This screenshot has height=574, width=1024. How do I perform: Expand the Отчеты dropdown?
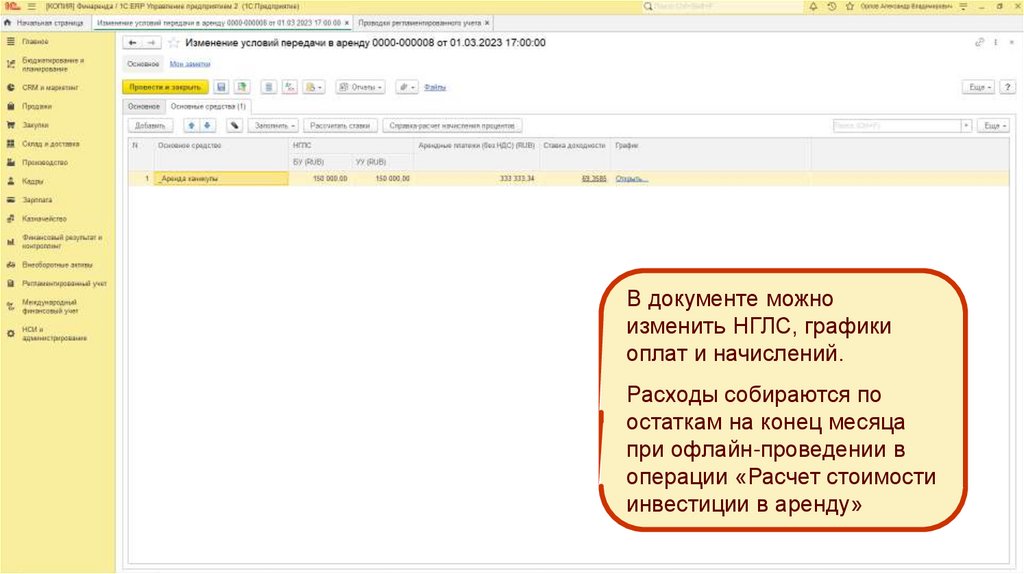click(x=361, y=87)
